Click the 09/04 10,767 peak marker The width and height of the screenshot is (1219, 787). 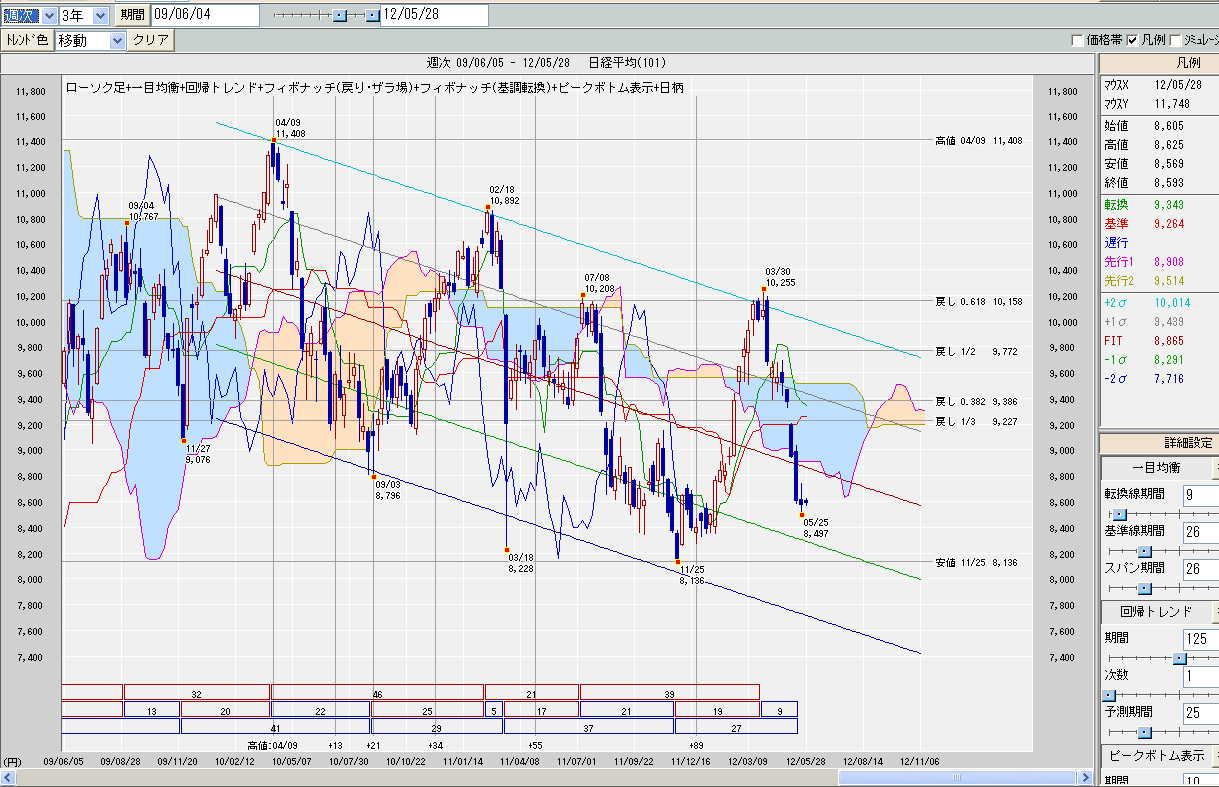pyautogui.click(x=127, y=223)
